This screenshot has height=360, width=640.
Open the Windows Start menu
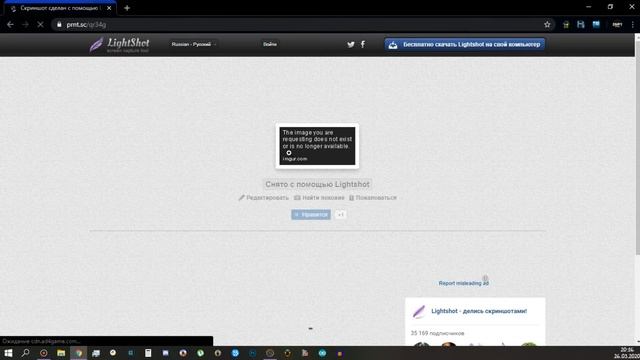pyautogui.click(x=8, y=353)
